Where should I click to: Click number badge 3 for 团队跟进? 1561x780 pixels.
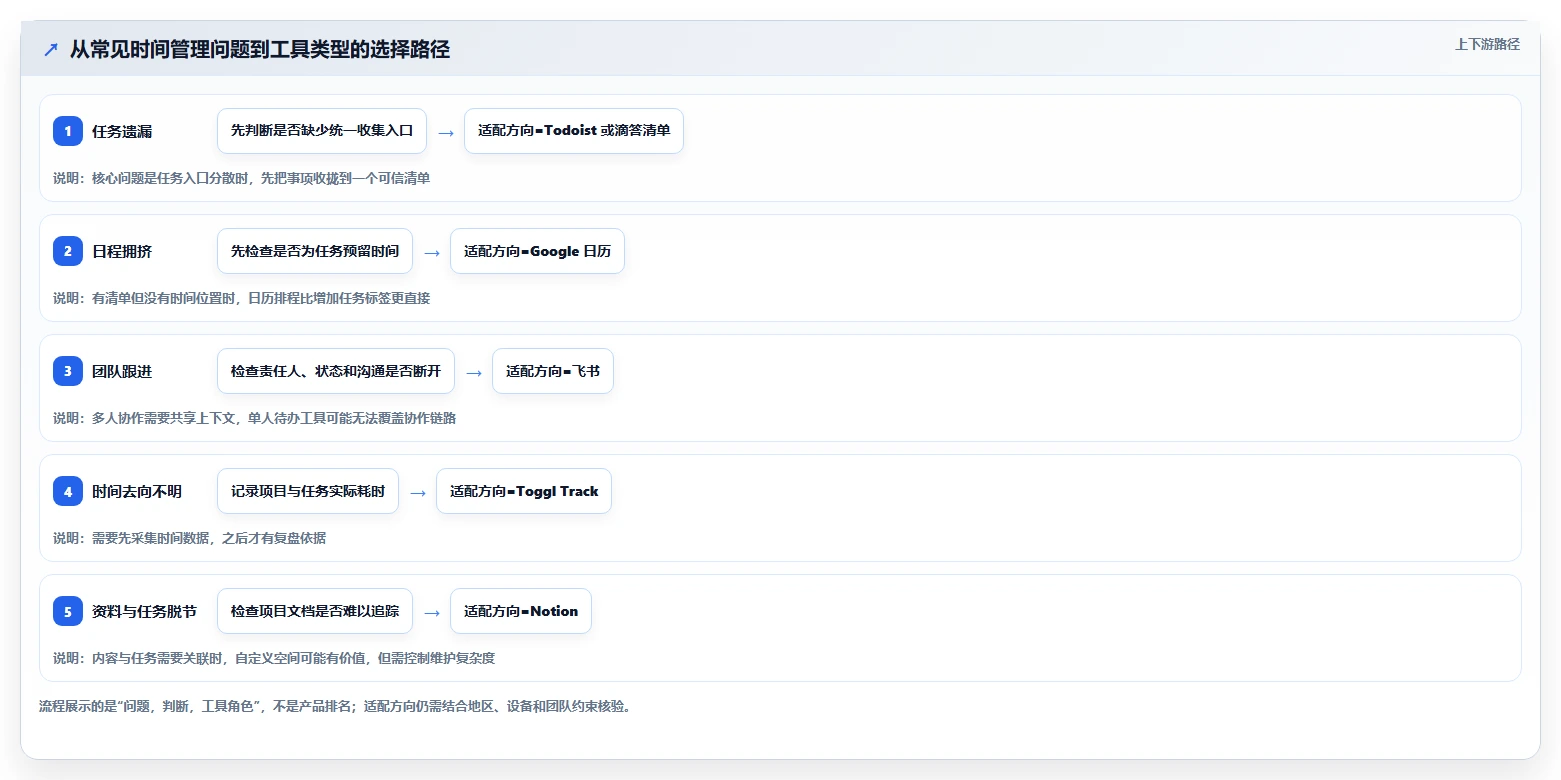(68, 371)
